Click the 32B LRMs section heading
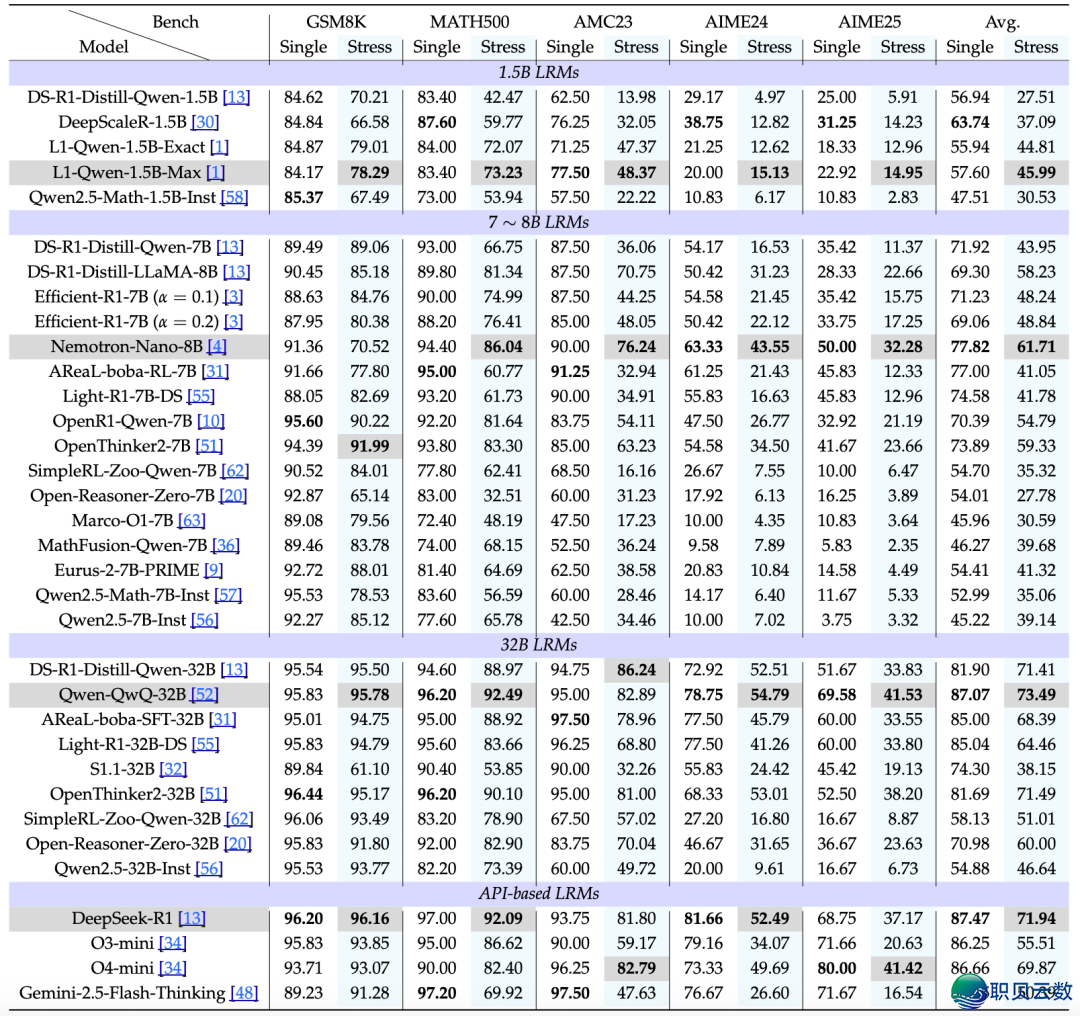 pyautogui.click(x=539, y=645)
